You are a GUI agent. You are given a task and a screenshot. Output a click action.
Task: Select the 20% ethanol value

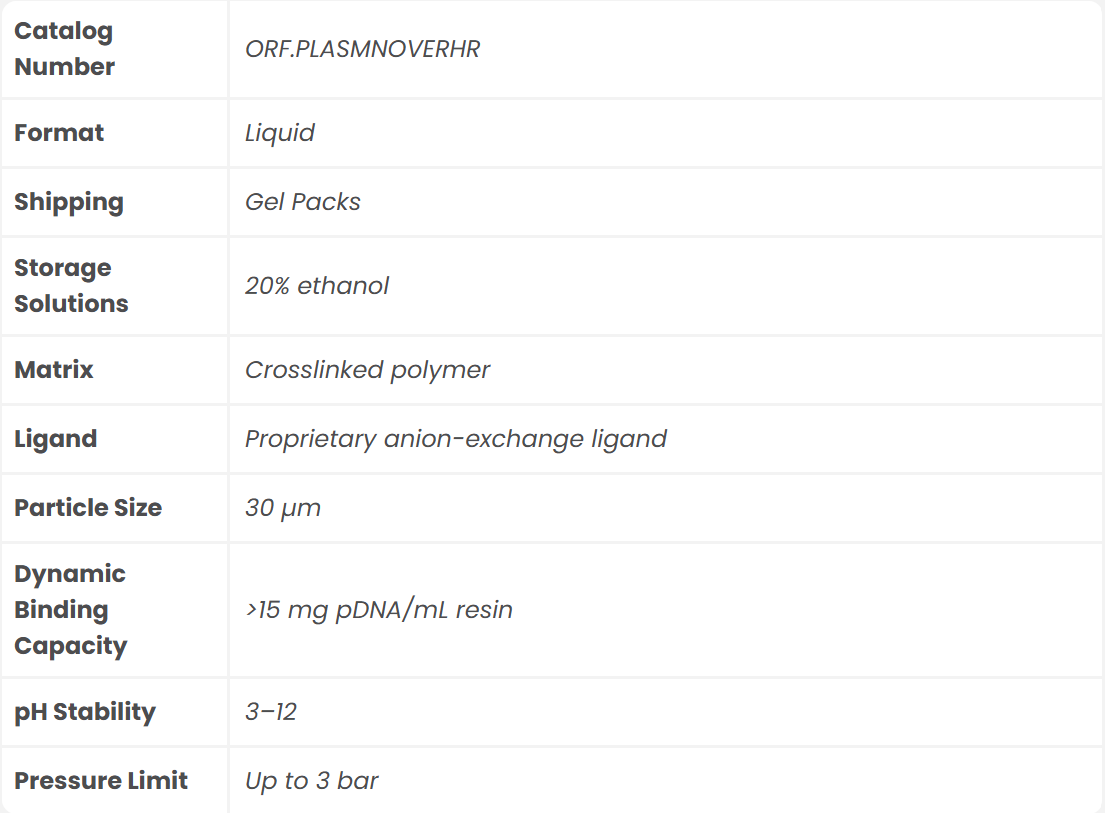(317, 286)
